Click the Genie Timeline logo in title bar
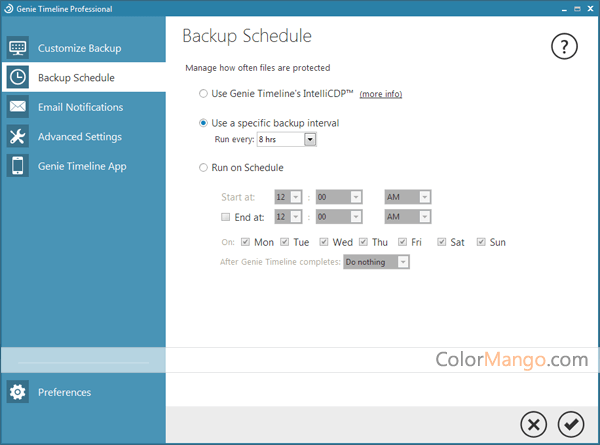The height and width of the screenshot is (445, 600). [8, 8]
